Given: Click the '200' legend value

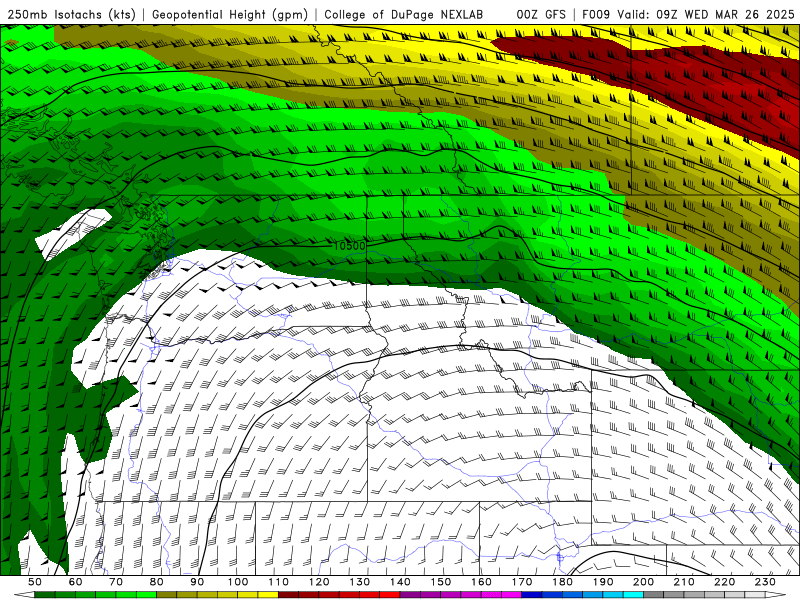Looking at the screenshot, I should (x=644, y=582).
